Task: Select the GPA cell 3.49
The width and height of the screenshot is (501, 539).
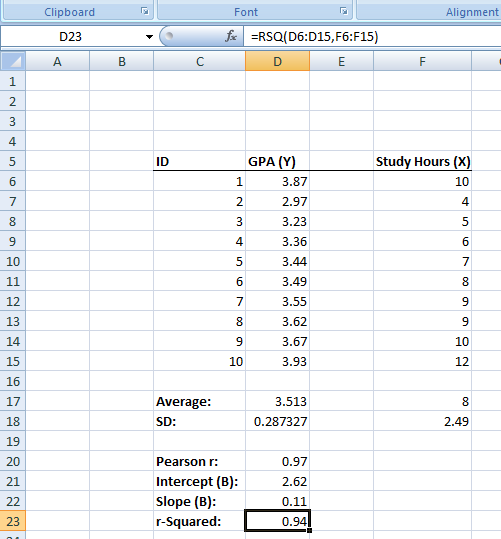Action: pos(277,281)
